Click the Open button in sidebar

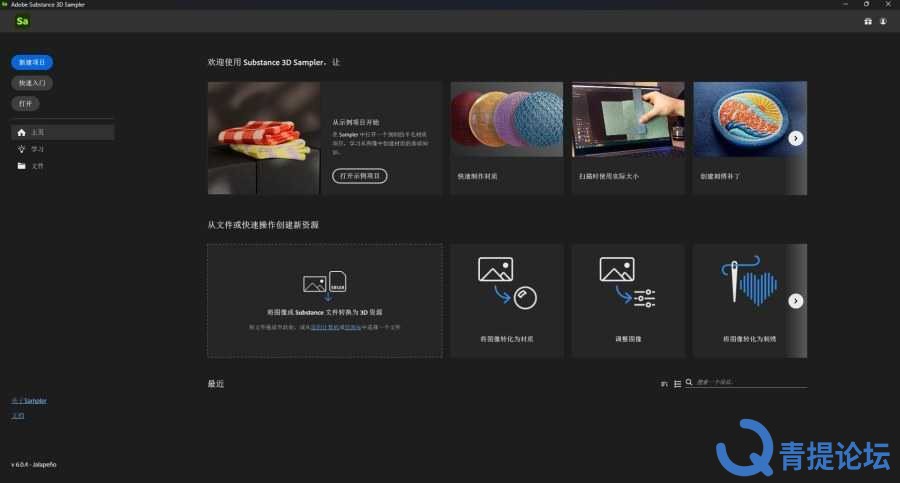[x=25, y=104]
